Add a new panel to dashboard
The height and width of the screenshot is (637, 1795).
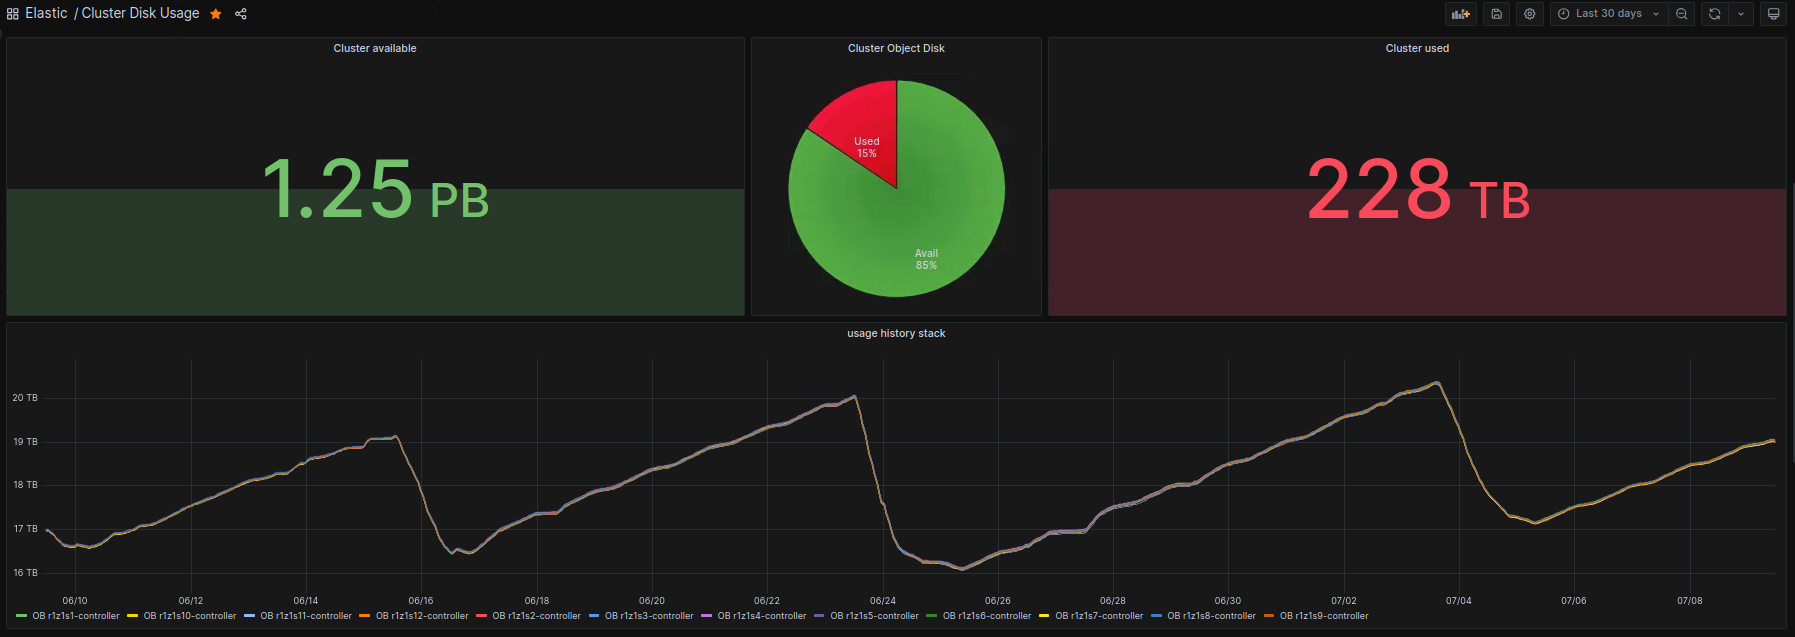(x=1461, y=14)
